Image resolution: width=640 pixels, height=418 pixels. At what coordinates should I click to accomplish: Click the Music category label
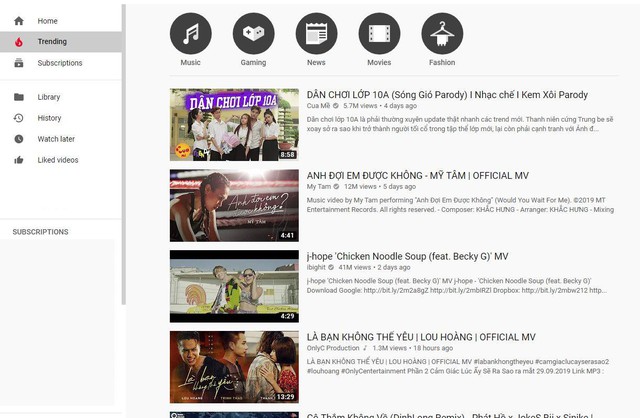(191, 62)
